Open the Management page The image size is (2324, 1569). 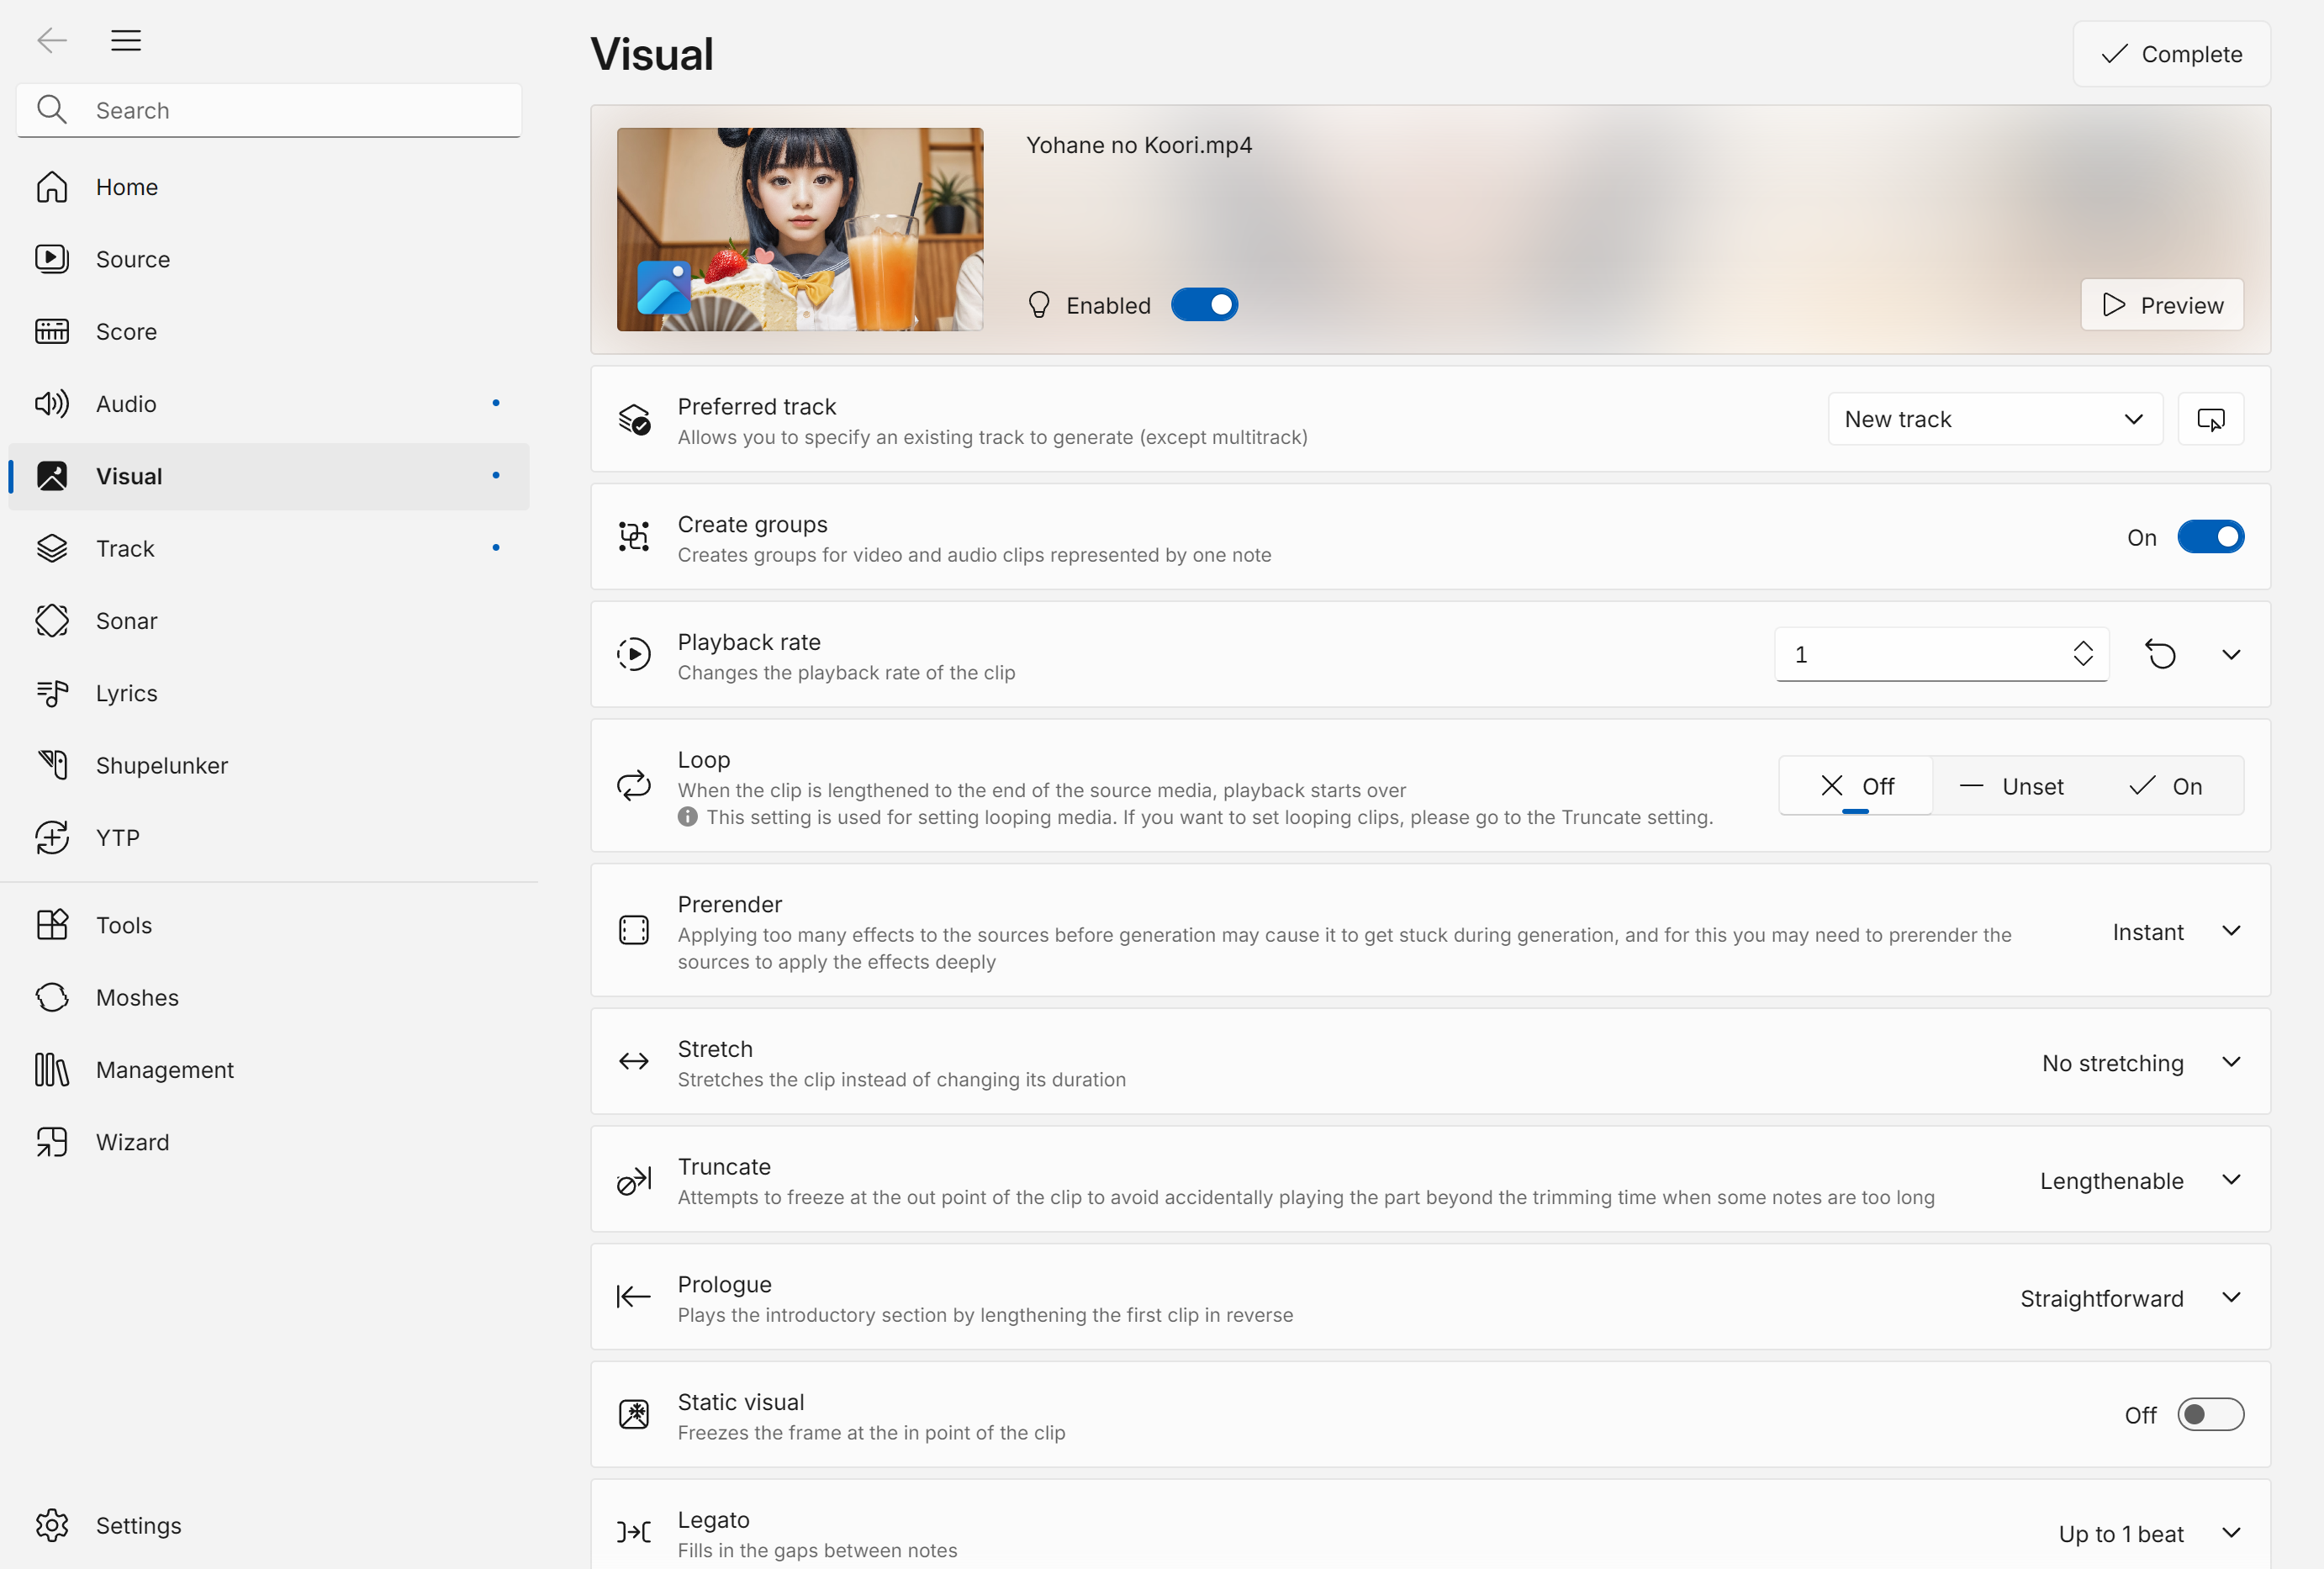[268, 1069]
